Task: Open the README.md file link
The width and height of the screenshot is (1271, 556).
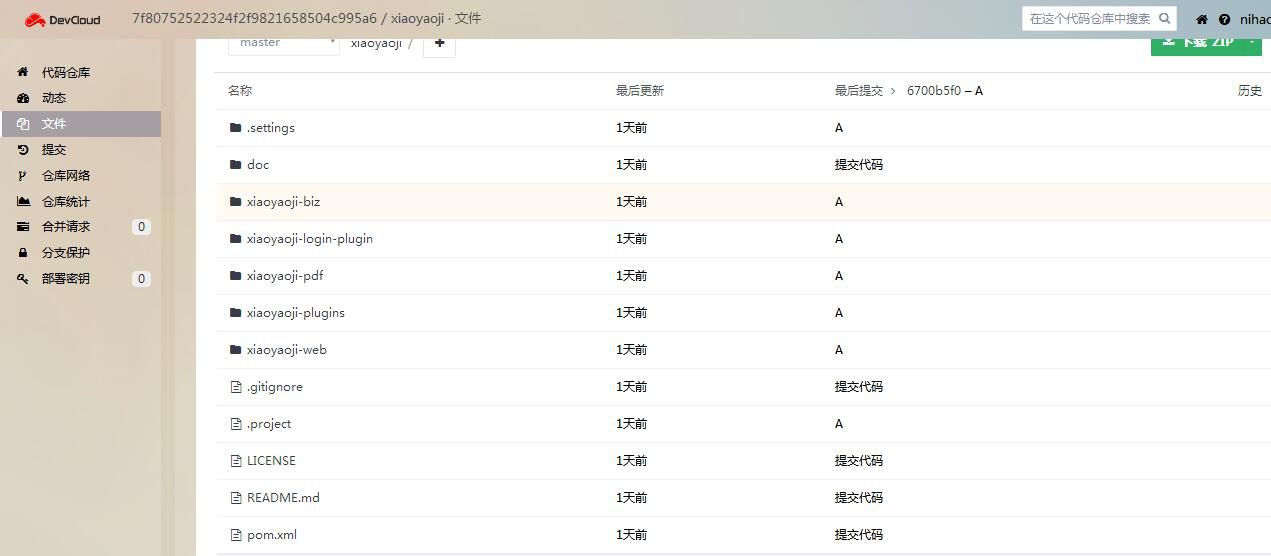Action: coord(283,498)
